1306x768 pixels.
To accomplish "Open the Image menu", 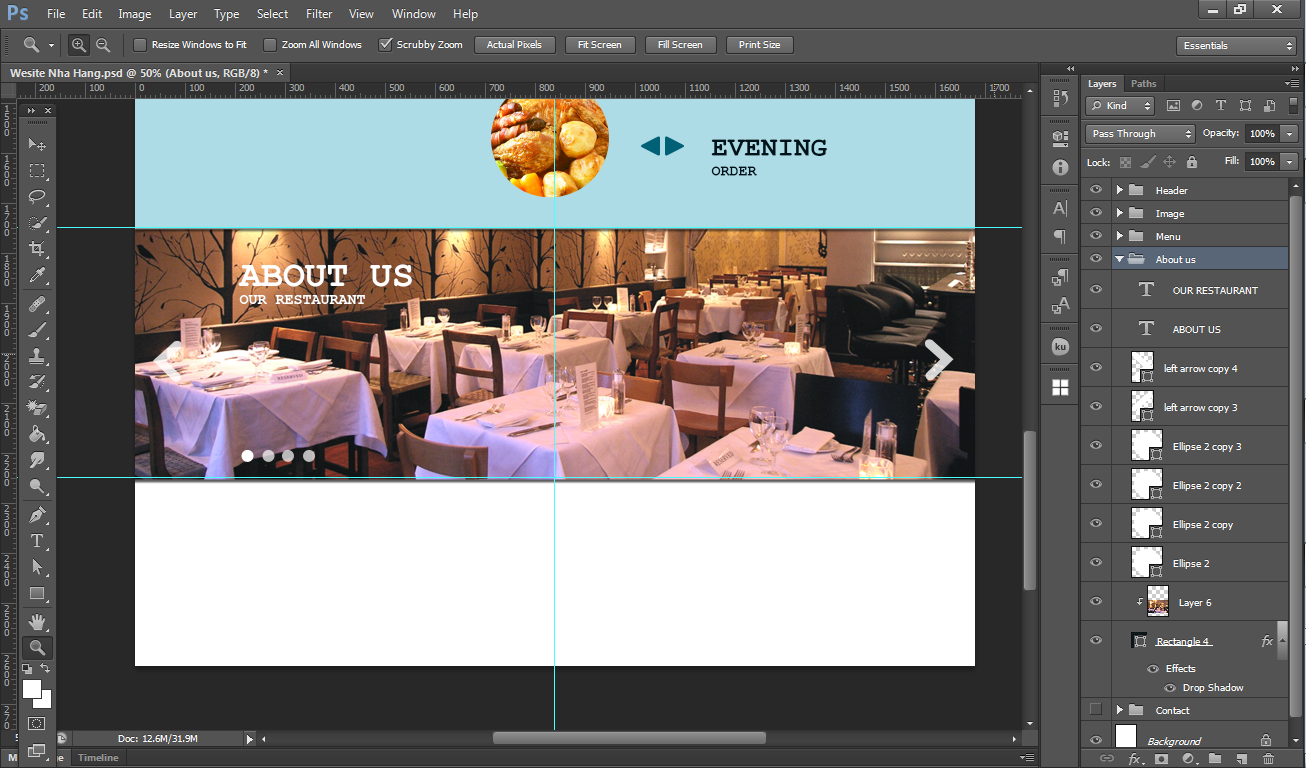I will tap(135, 14).
